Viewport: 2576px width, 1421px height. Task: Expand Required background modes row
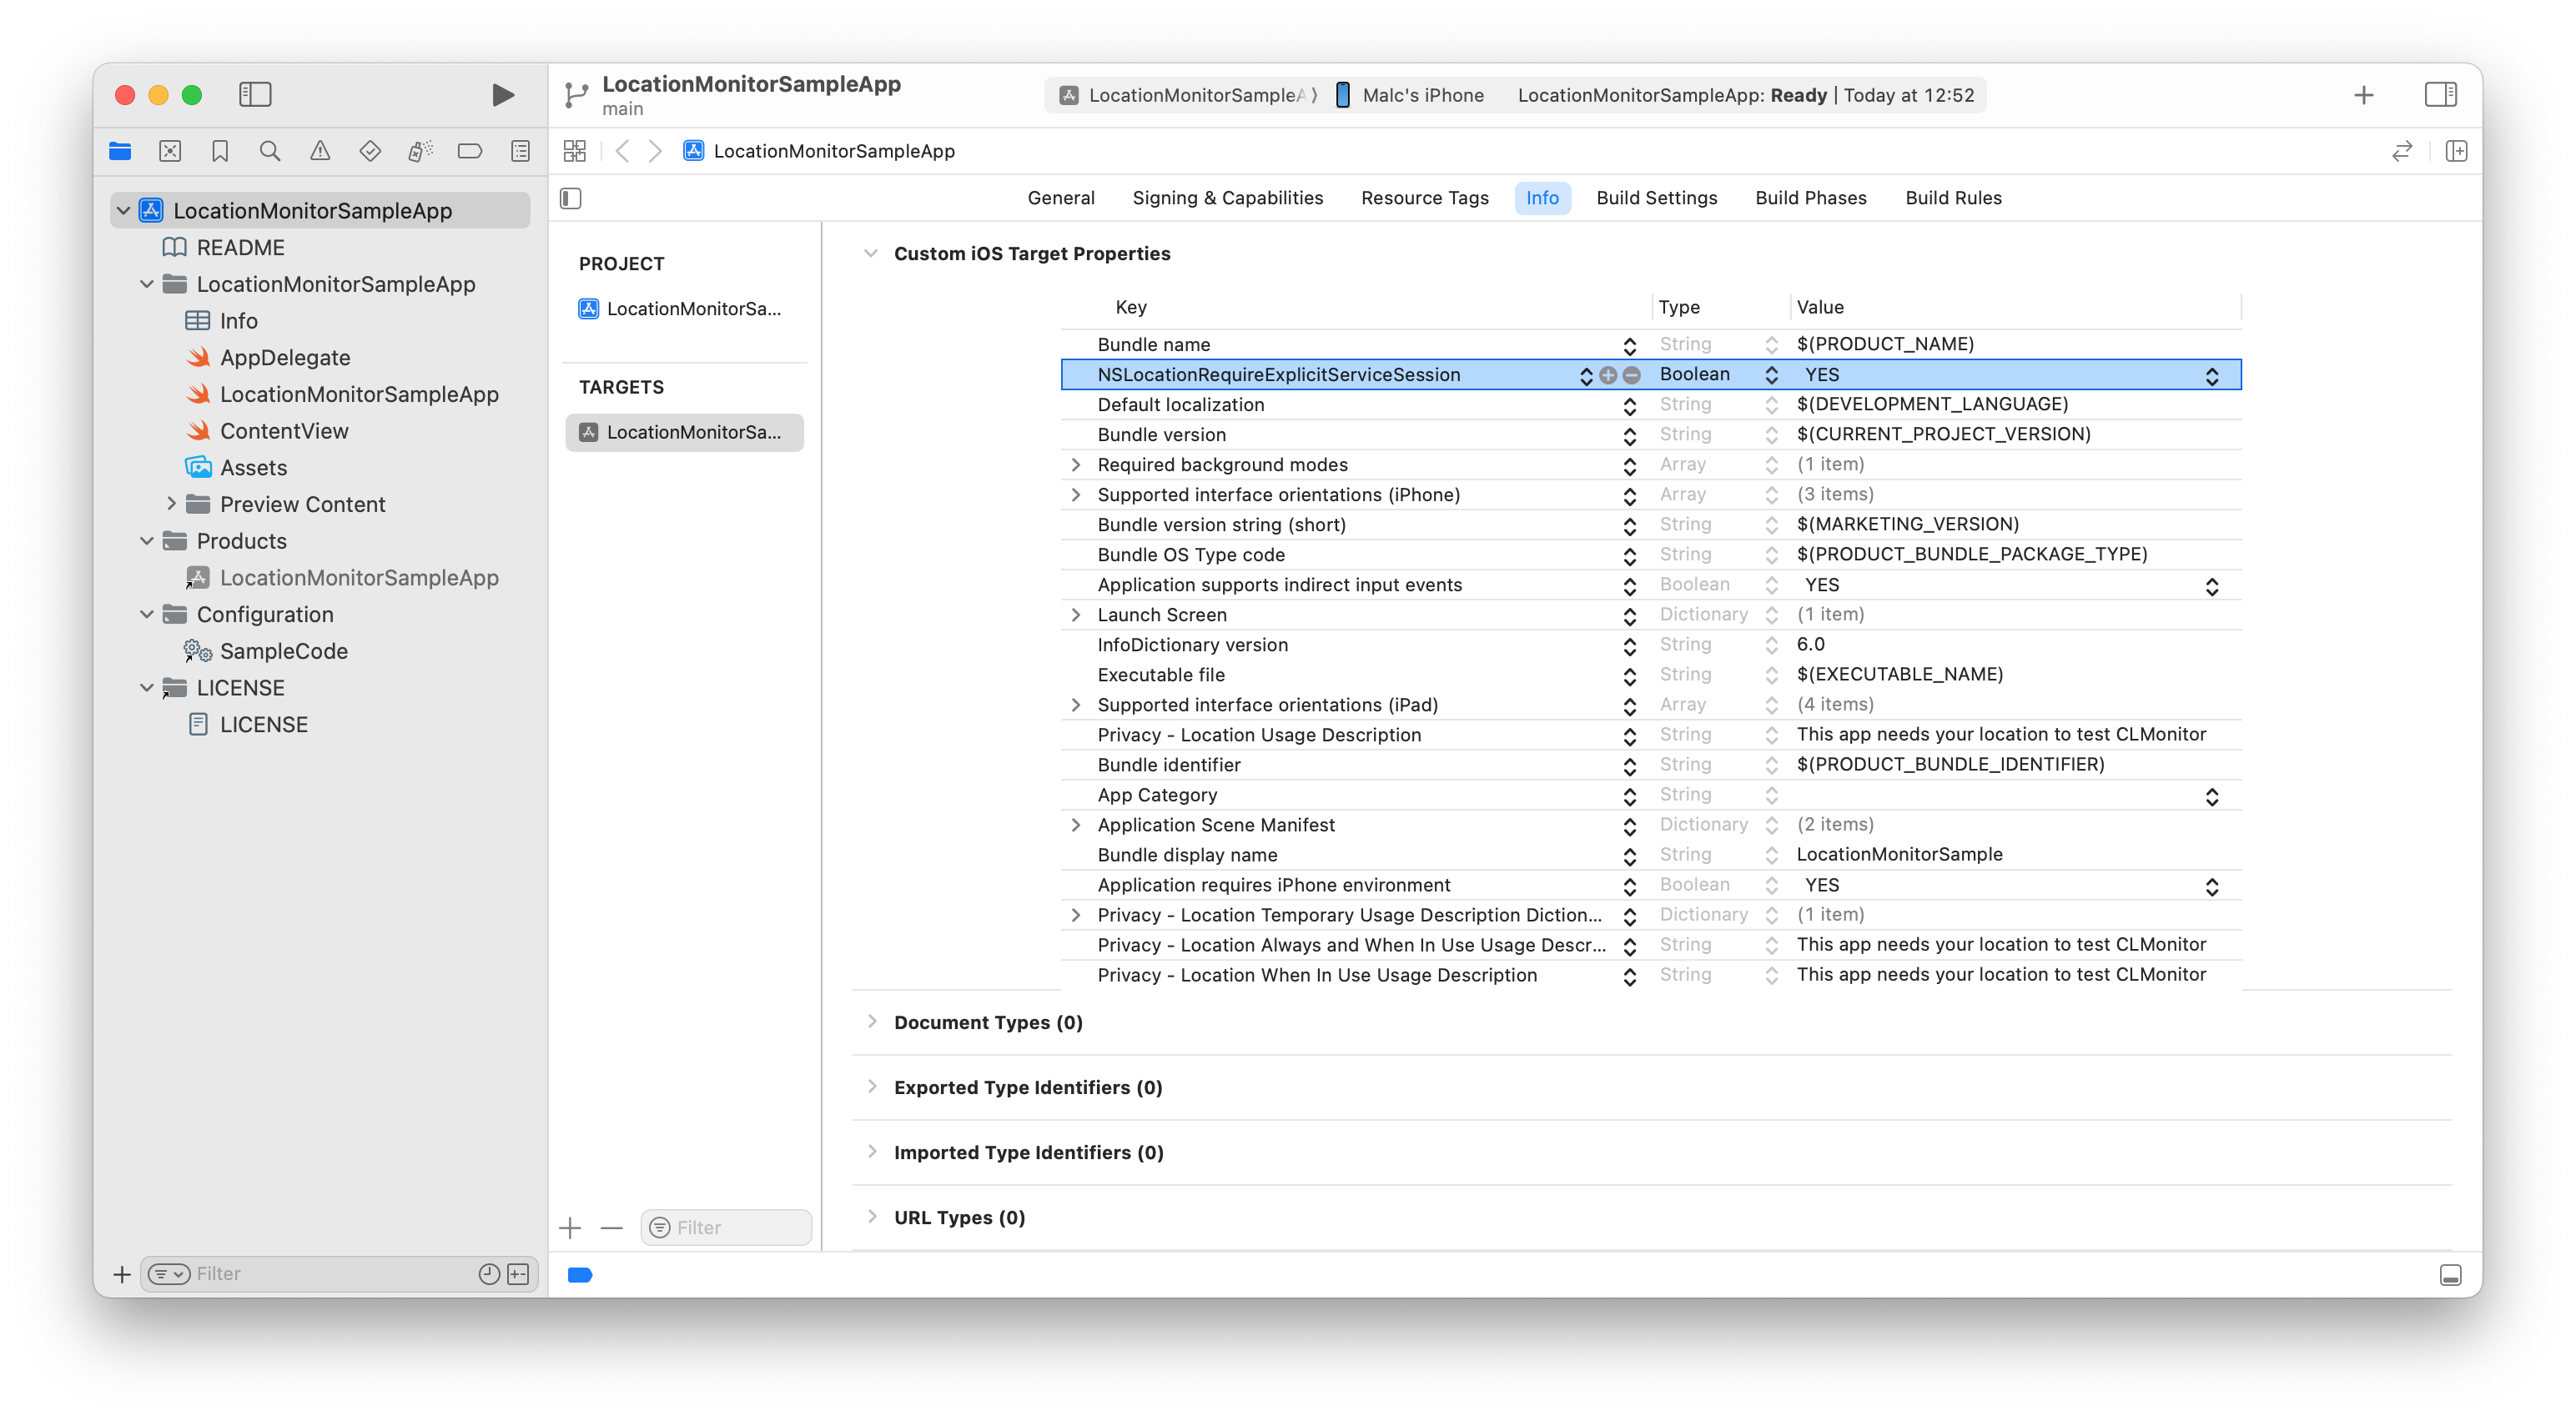click(1076, 465)
